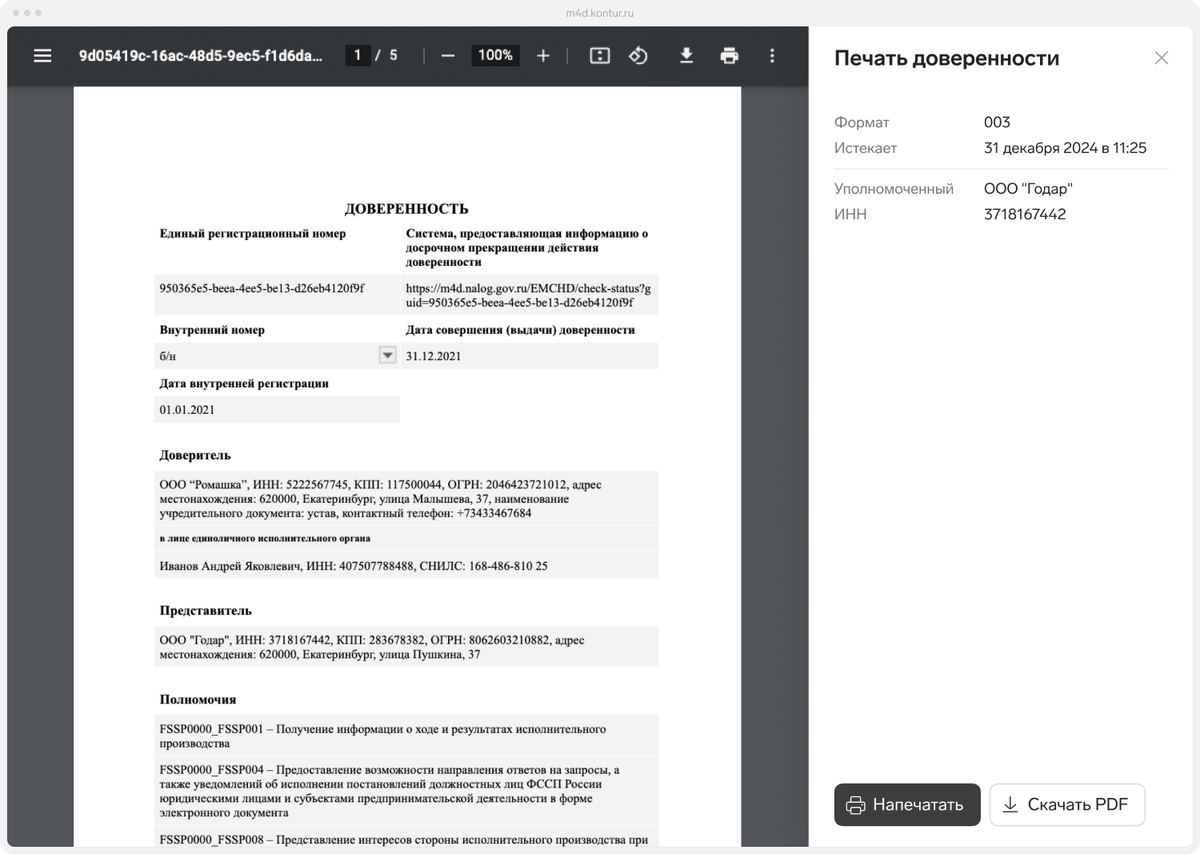Click the fit to page icon
This screenshot has height=854, width=1200.
tap(599, 56)
